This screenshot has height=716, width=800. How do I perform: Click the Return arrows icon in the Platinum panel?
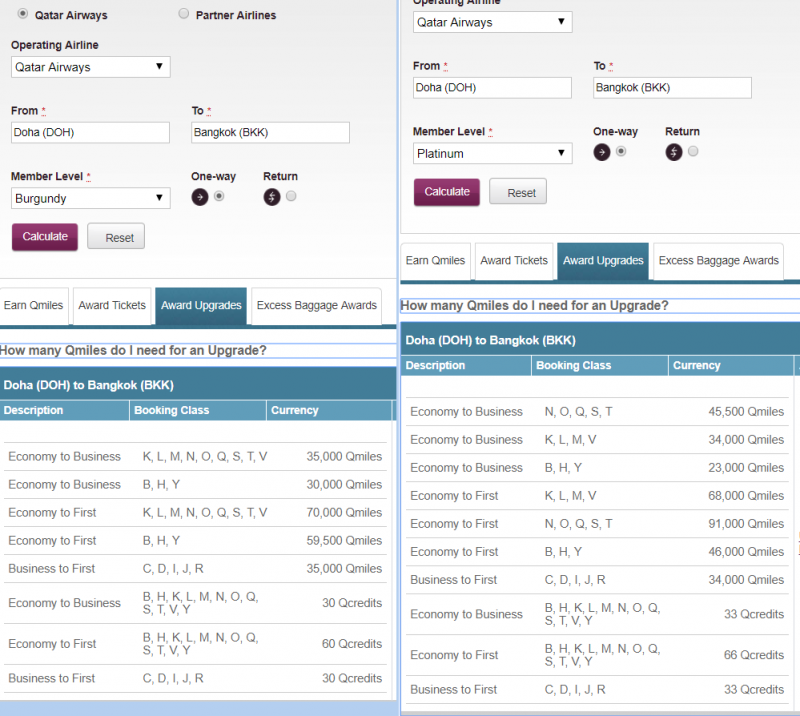674,152
